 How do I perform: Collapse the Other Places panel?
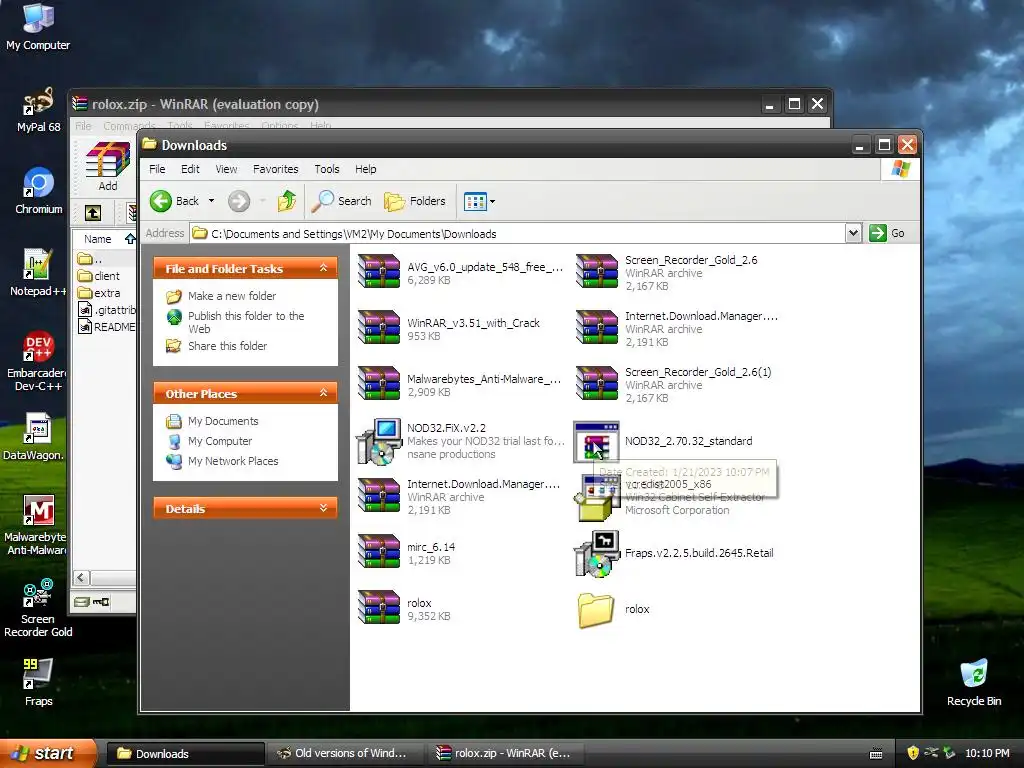tap(323, 392)
